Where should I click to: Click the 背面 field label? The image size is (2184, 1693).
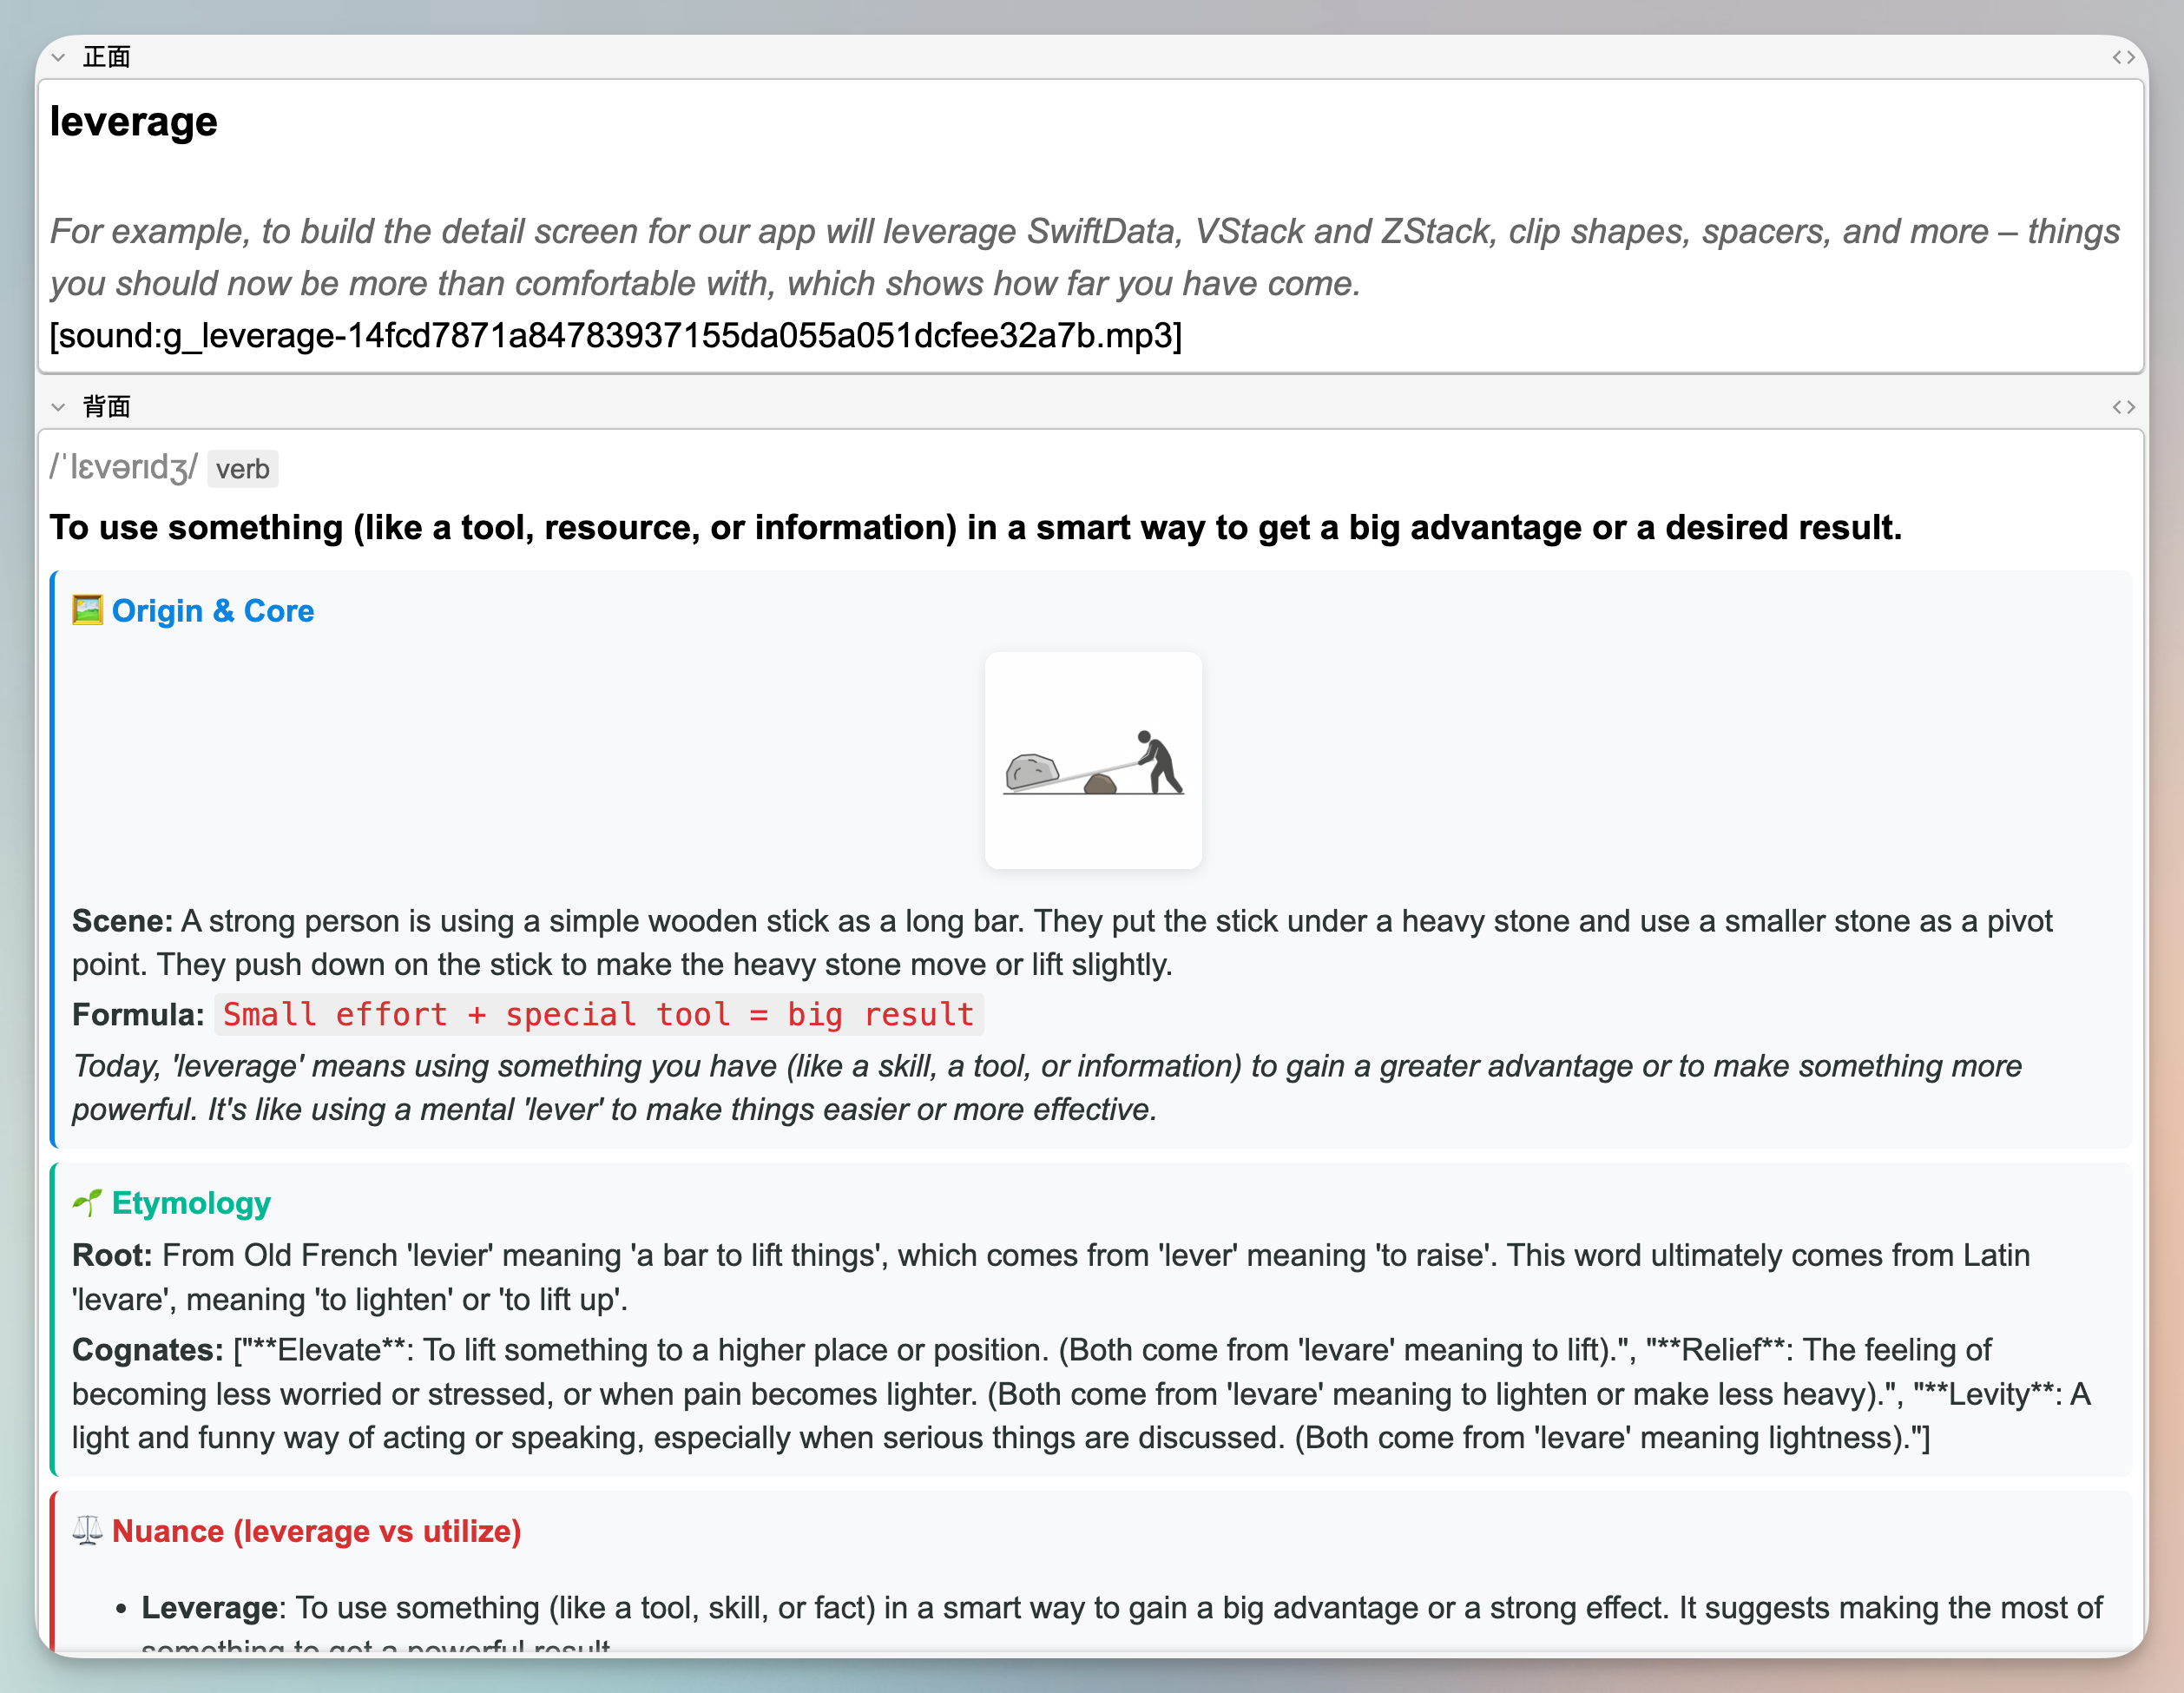107,407
